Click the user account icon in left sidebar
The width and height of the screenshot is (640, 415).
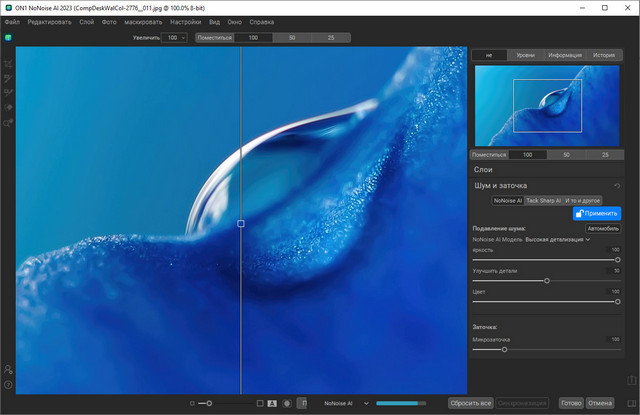tap(8, 370)
